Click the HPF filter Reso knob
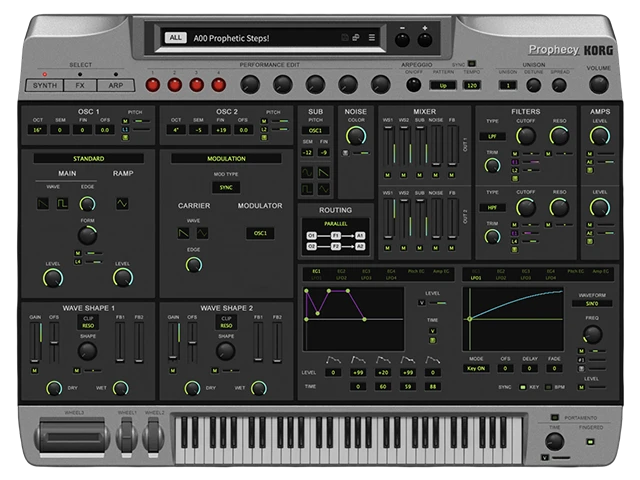 [x=559, y=207]
